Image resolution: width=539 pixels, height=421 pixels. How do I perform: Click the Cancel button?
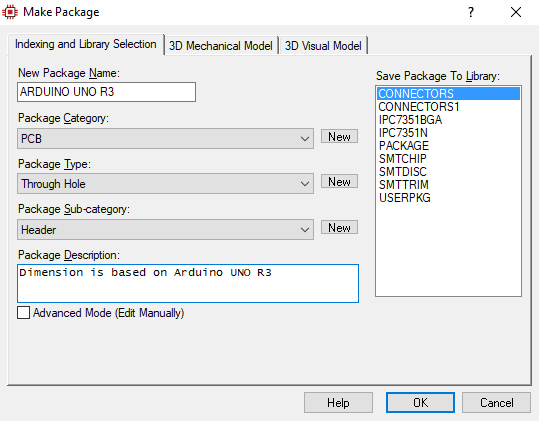click(496, 402)
